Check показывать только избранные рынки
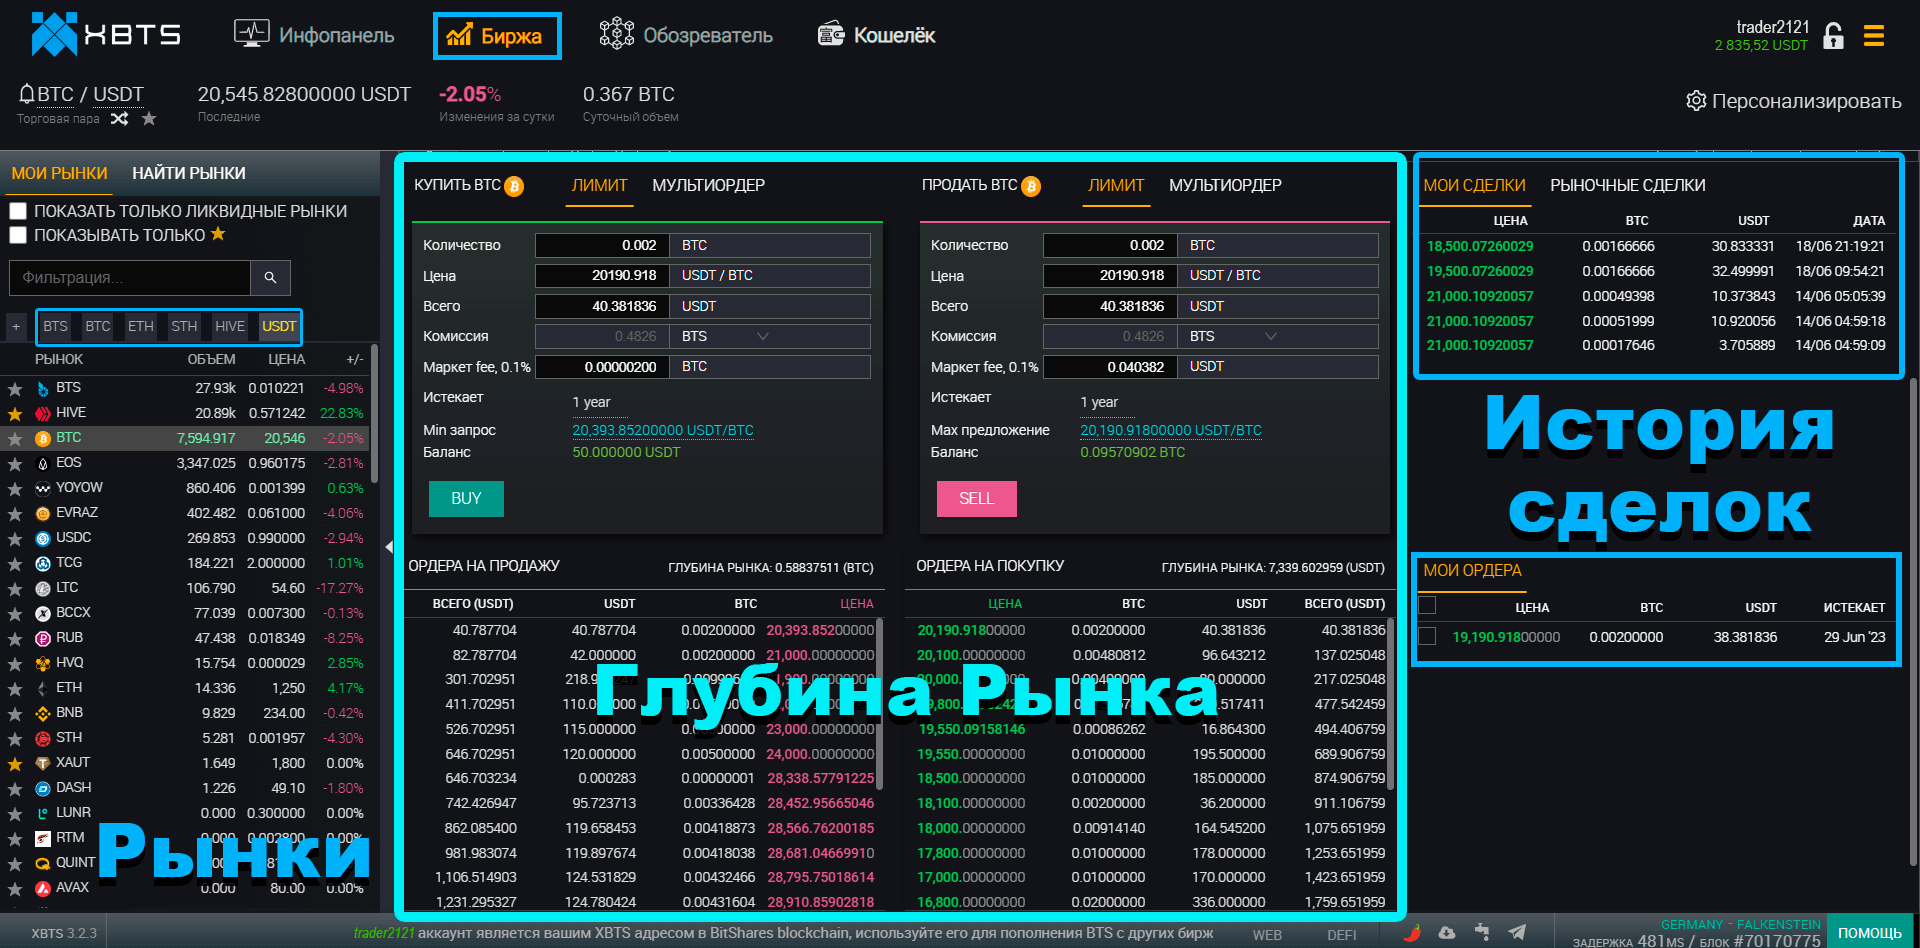The image size is (1920, 948). pos(17,234)
